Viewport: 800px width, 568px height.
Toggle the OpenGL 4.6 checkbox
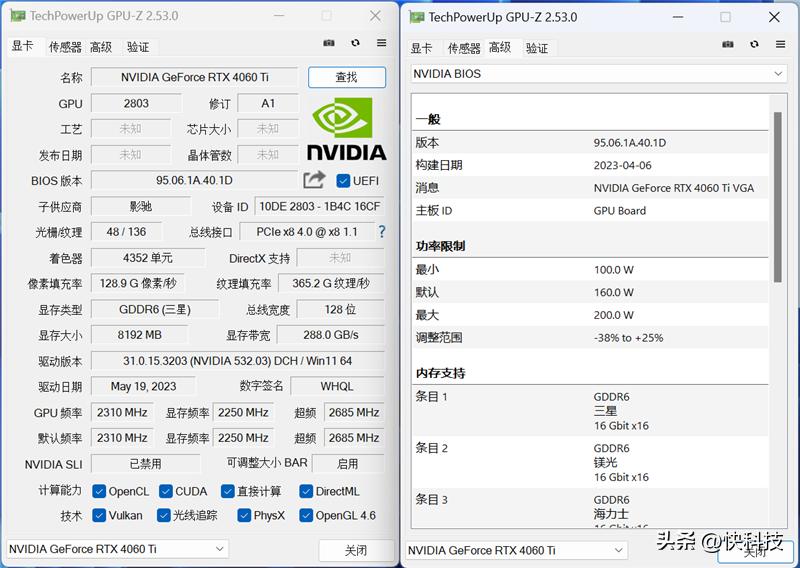306,515
